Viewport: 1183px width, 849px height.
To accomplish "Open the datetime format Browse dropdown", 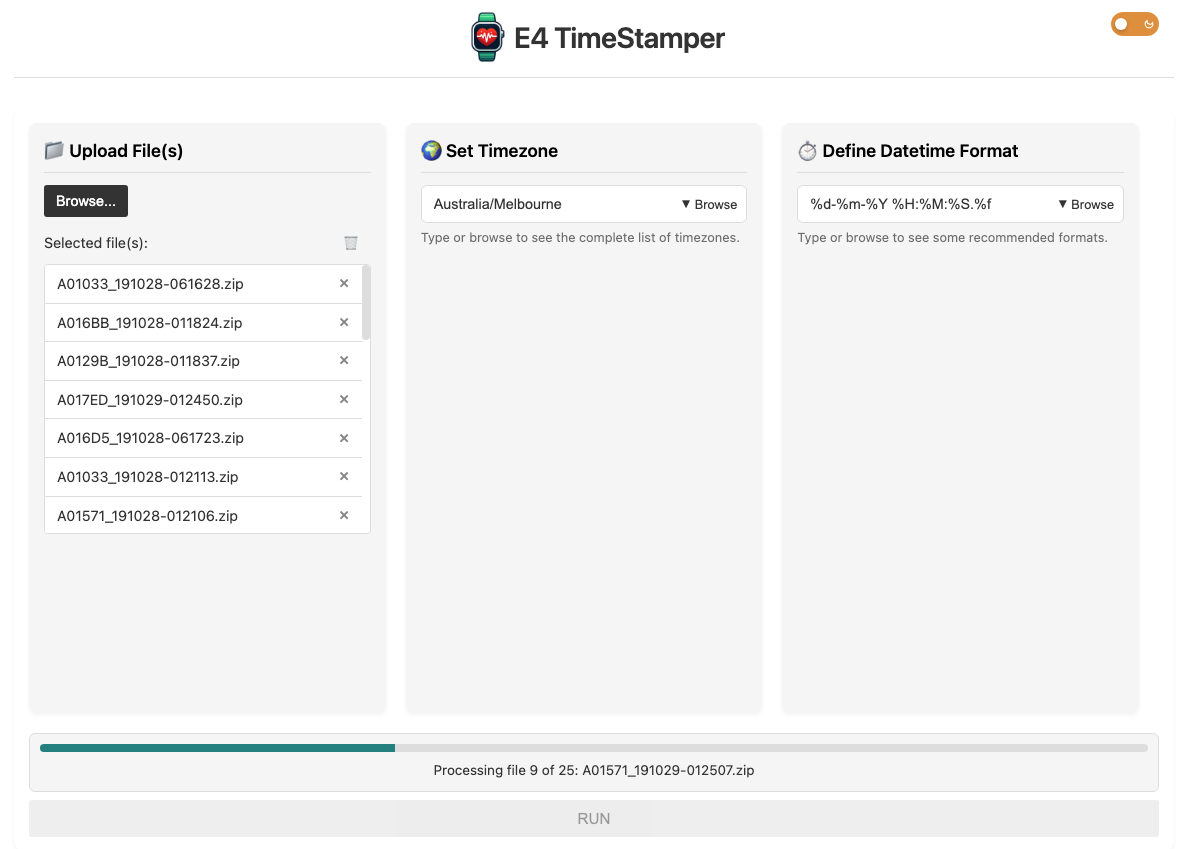I will pyautogui.click(x=1086, y=205).
